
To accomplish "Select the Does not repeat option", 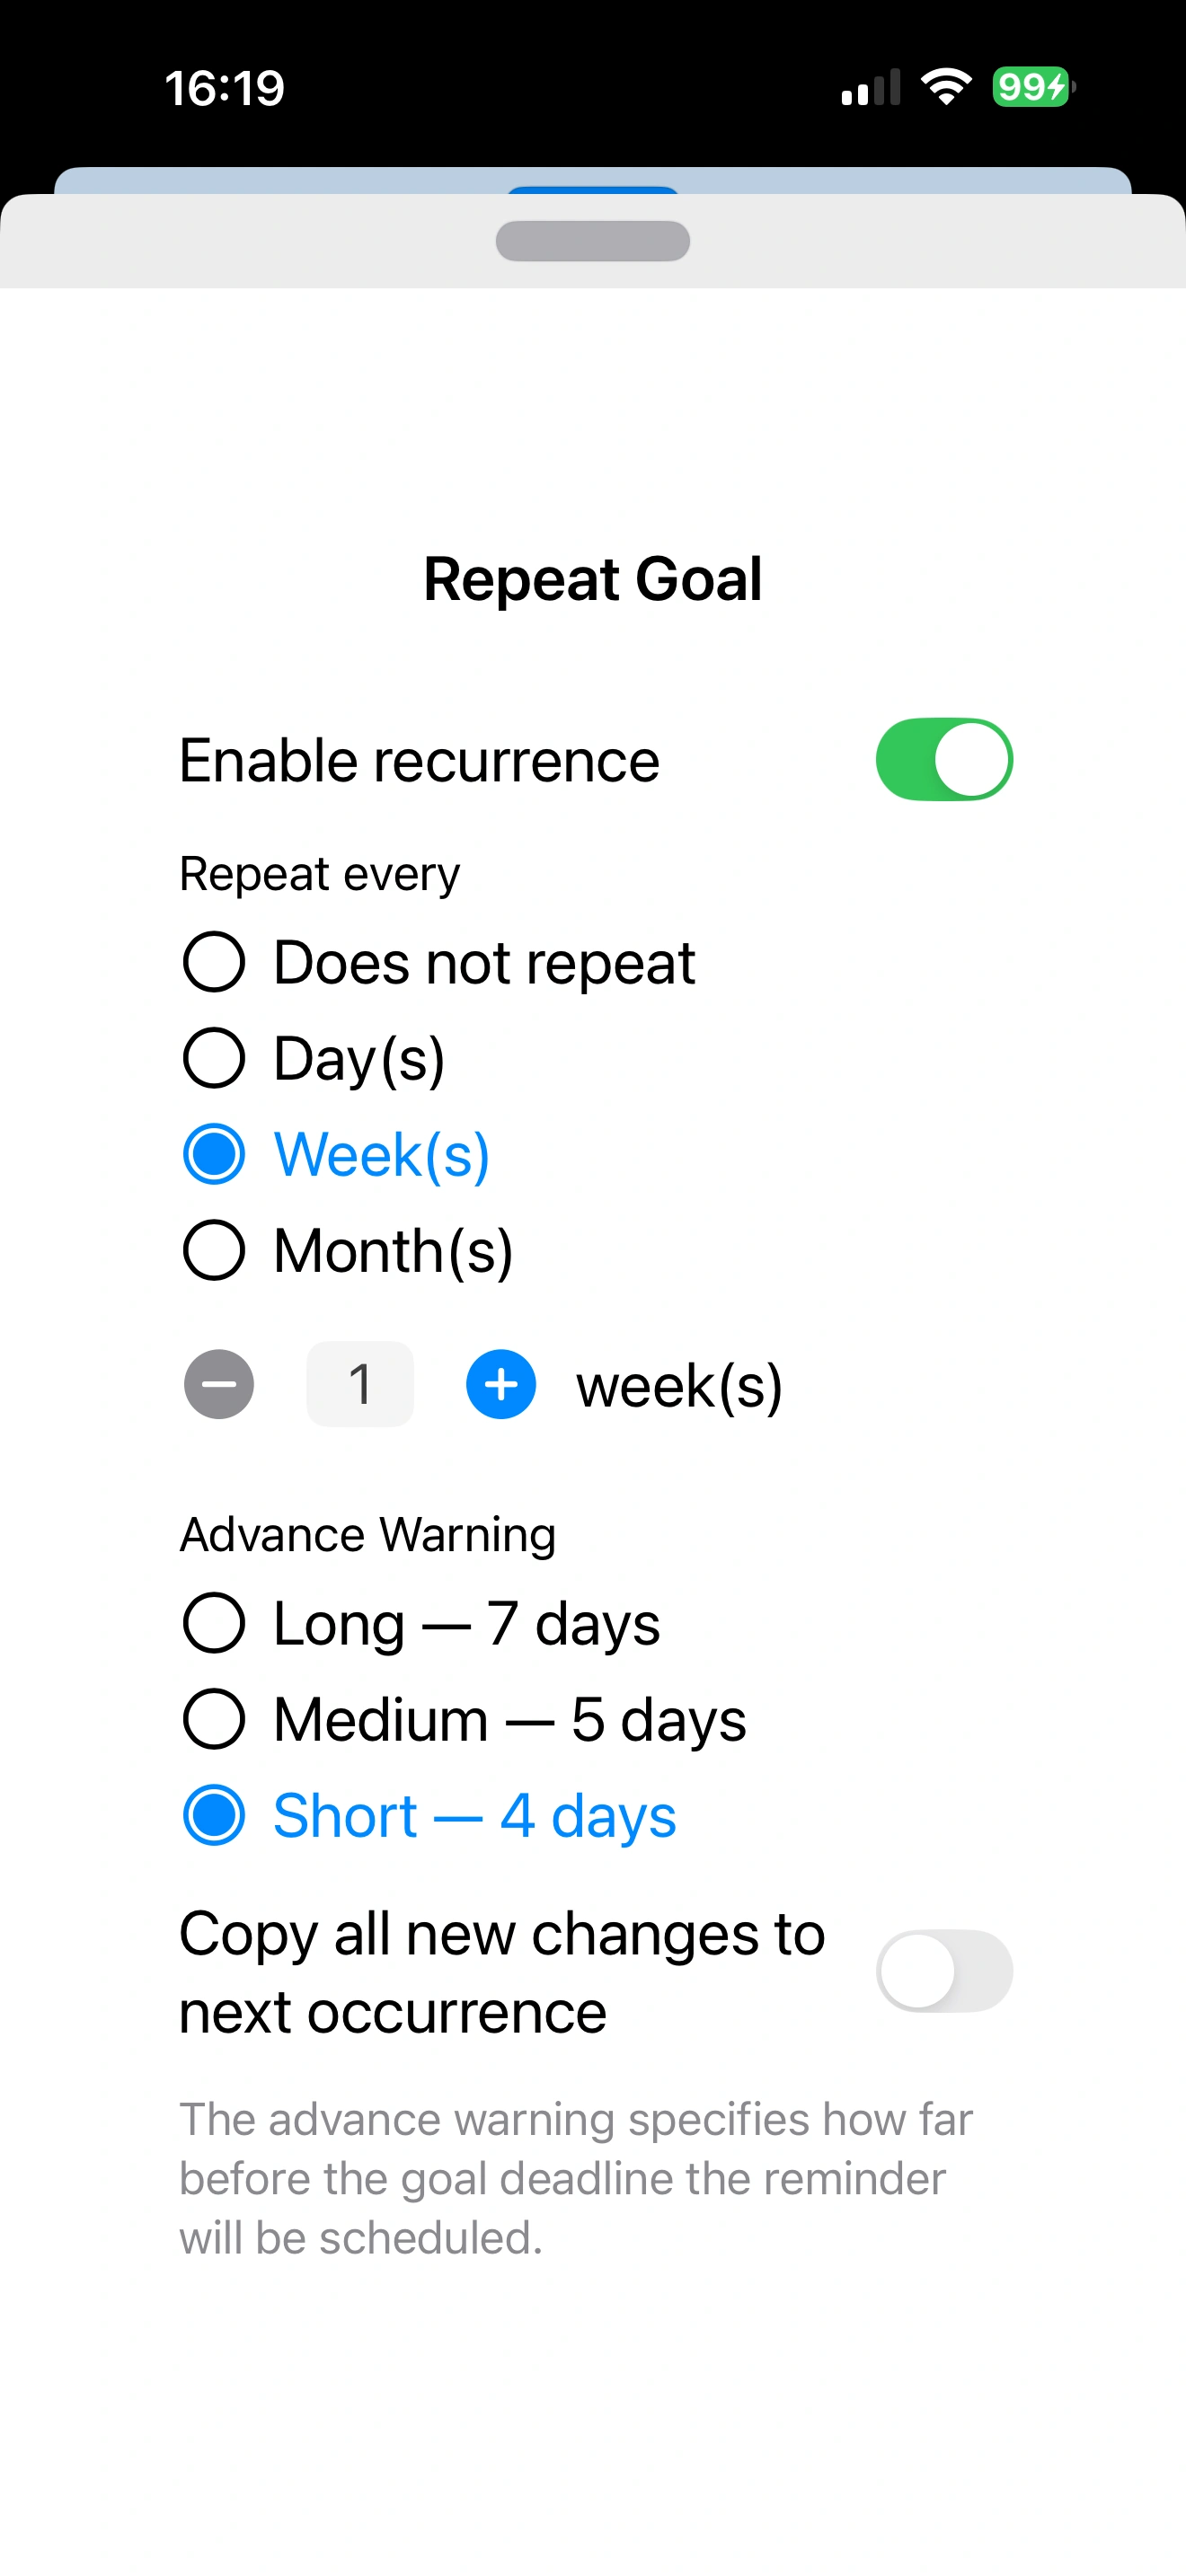I will click(x=439, y=963).
